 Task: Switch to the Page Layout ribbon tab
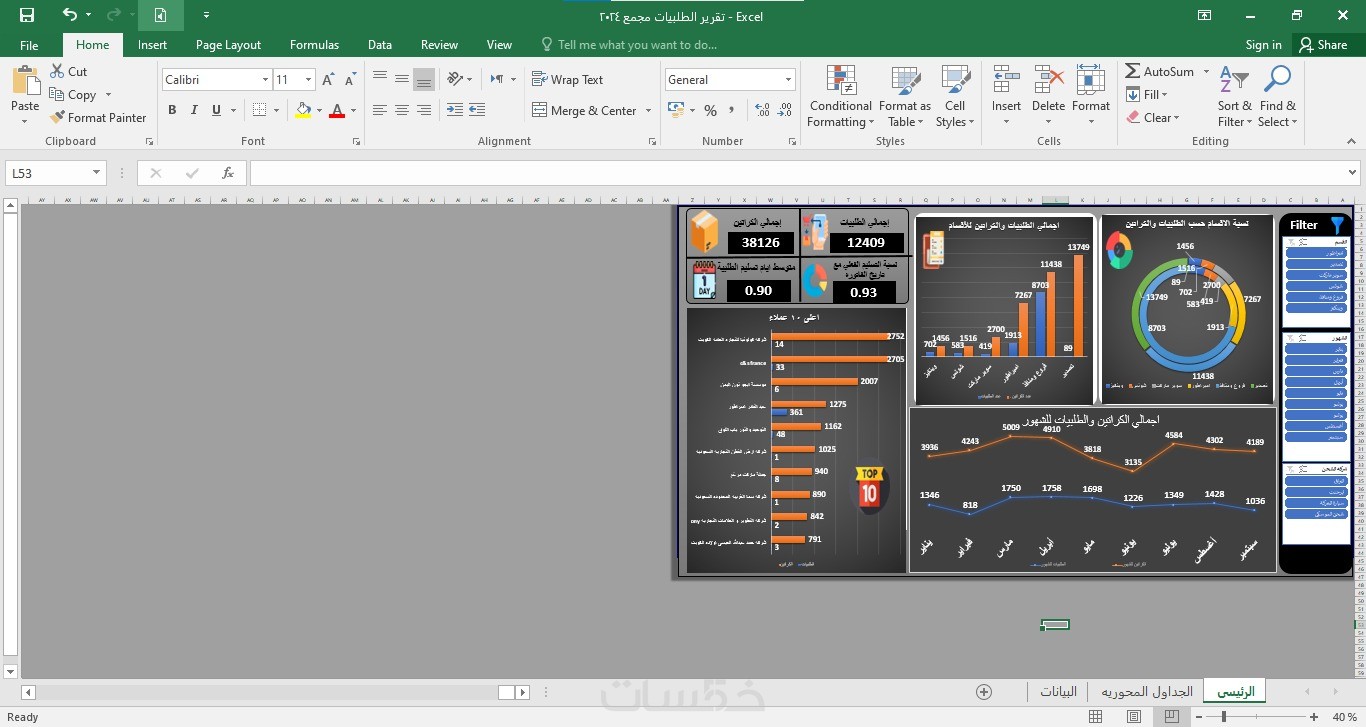[228, 45]
